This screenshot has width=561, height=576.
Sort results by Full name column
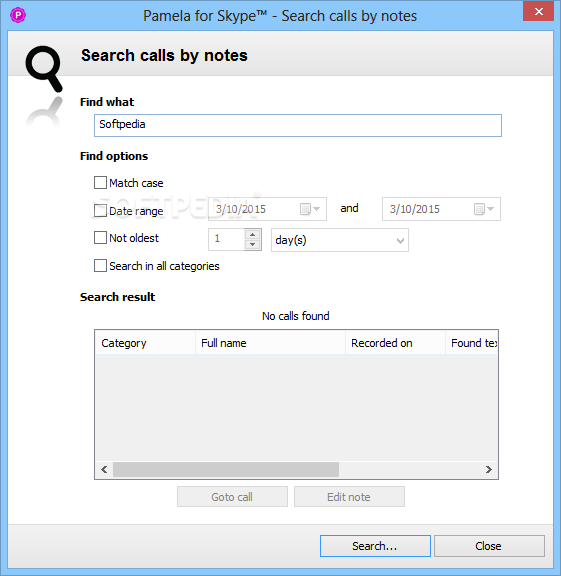coord(270,343)
